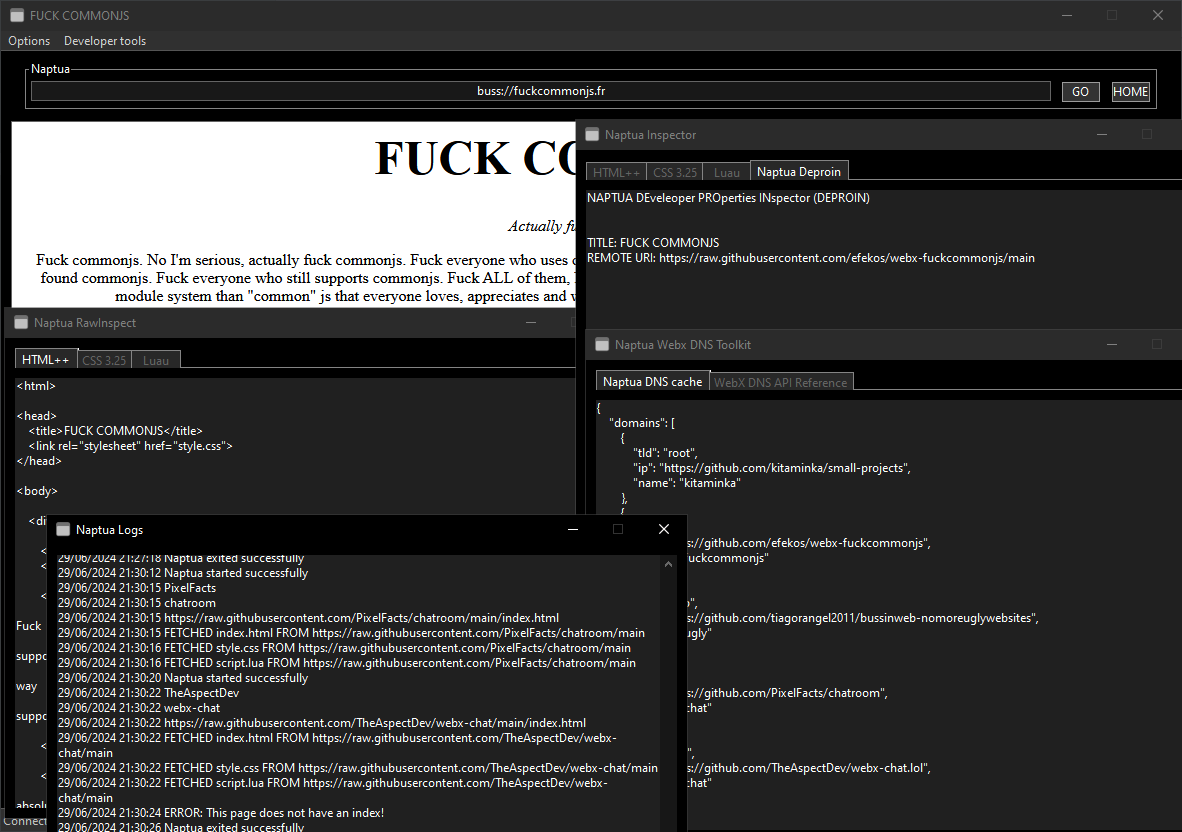The width and height of the screenshot is (1182, 832).
Task: Click the kitaminka/small-projects ip line
Action: click(772, 468)
